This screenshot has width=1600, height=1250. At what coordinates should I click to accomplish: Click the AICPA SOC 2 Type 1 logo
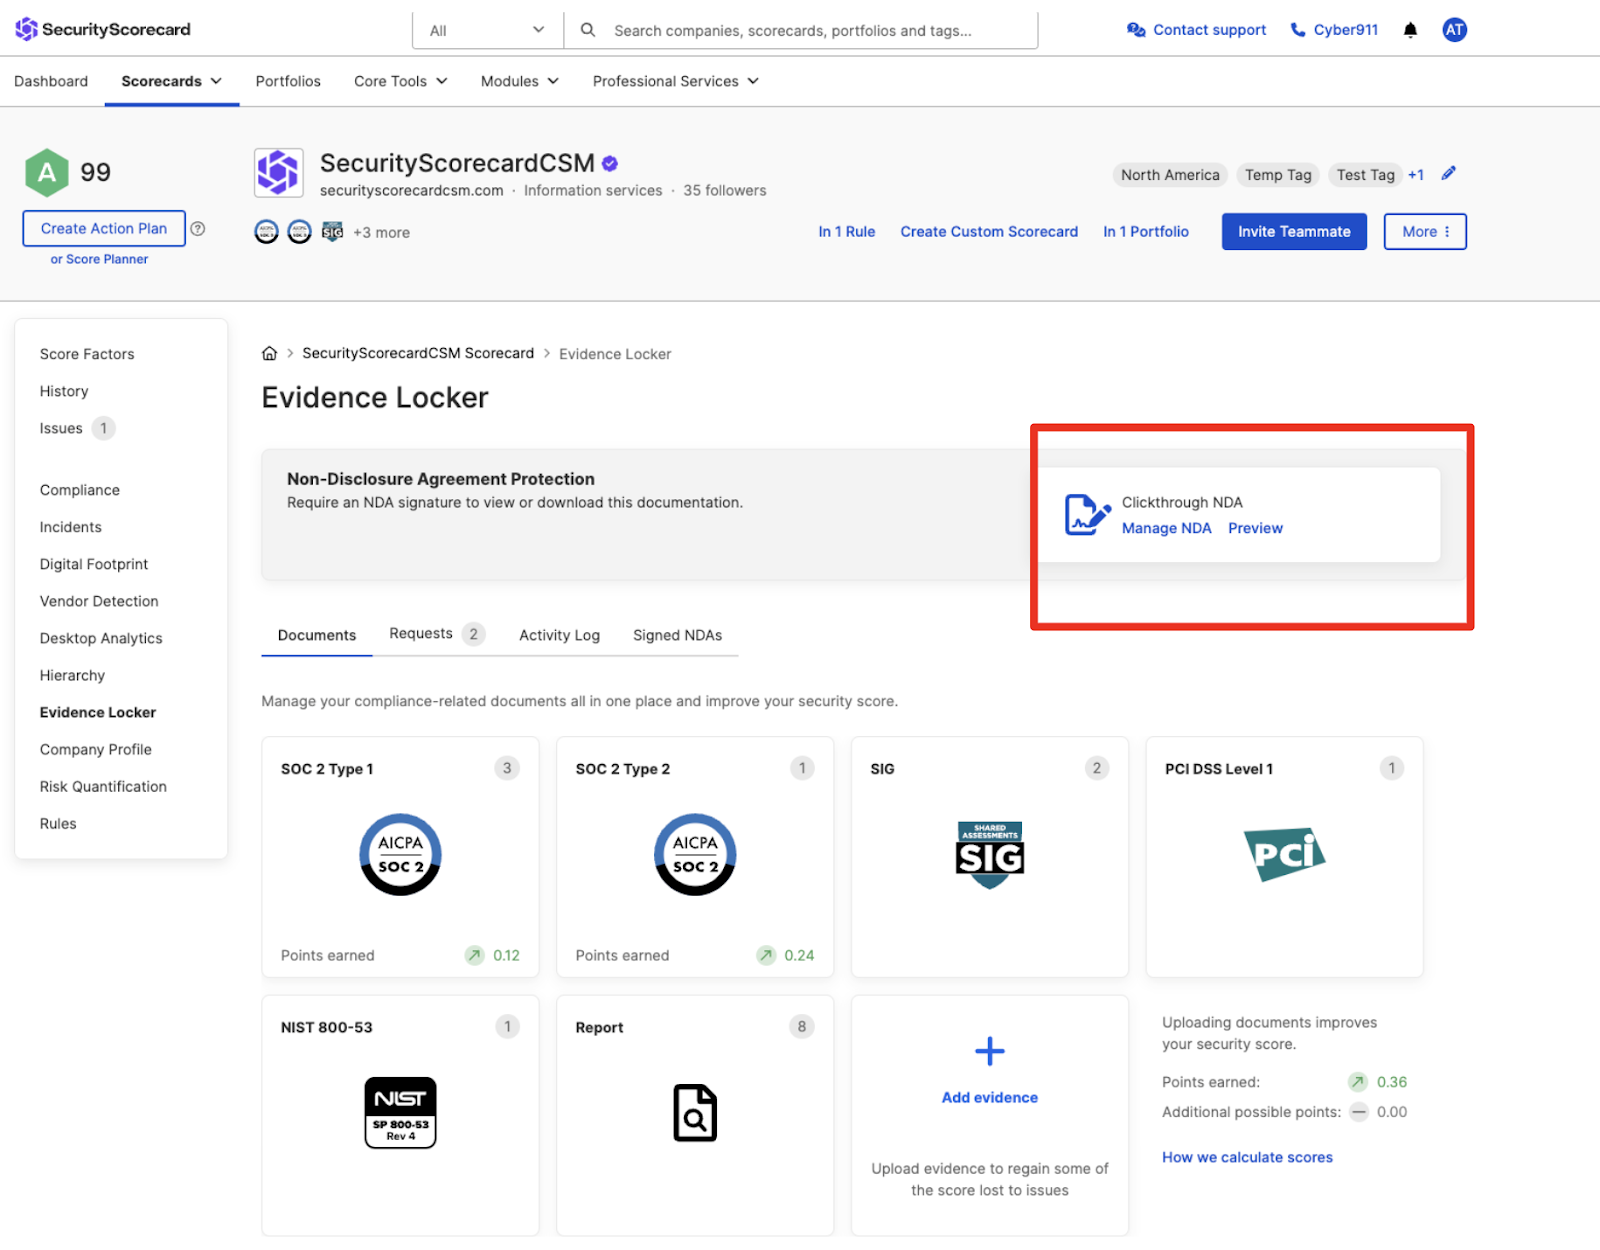pyautogui.click(x=400, y=855)
